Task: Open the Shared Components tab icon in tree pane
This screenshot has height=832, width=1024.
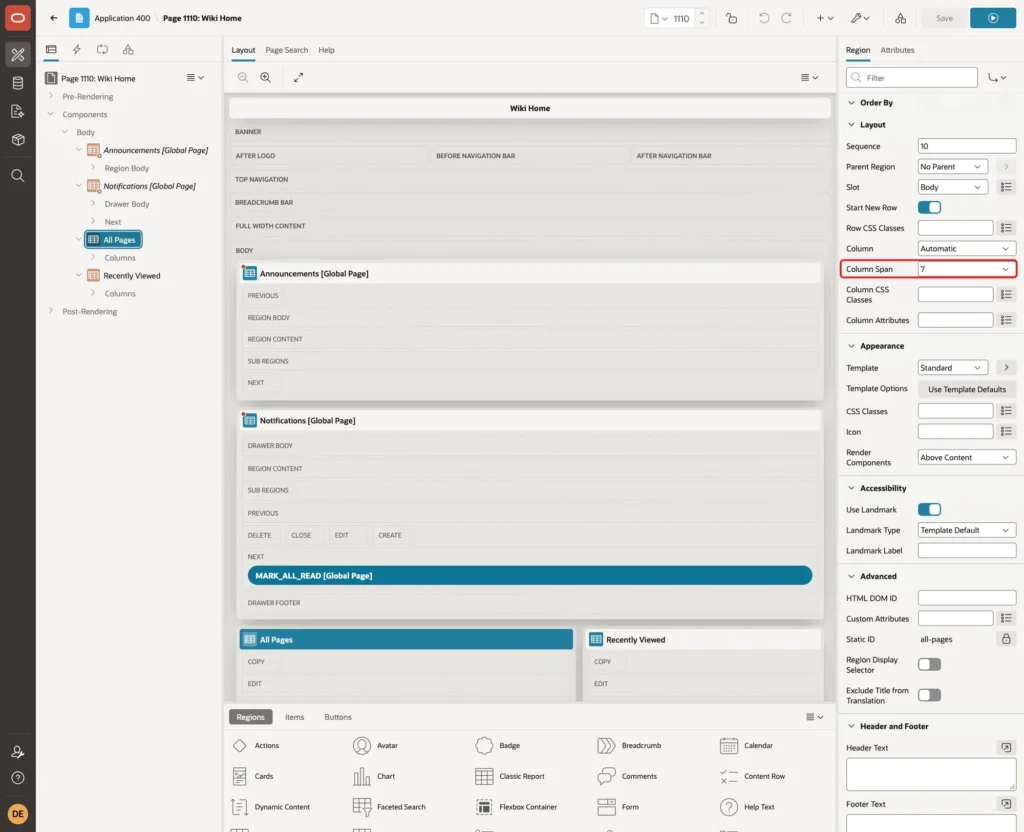Action: click(x=128, y=50)
